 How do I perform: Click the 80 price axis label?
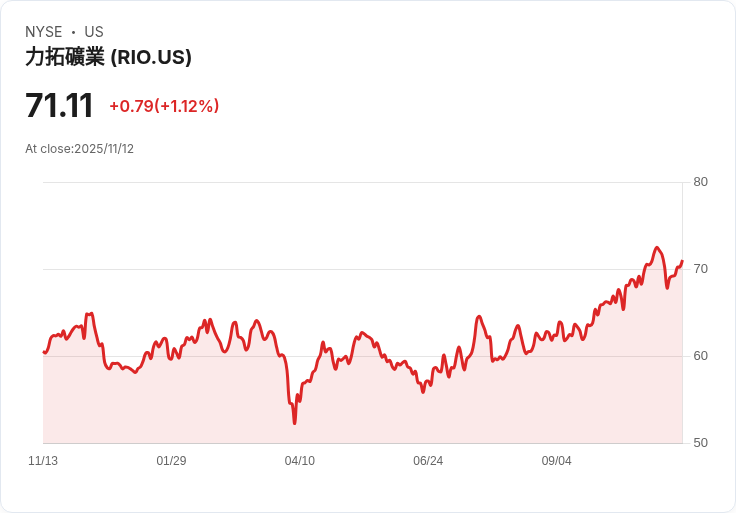pos(700,182)
